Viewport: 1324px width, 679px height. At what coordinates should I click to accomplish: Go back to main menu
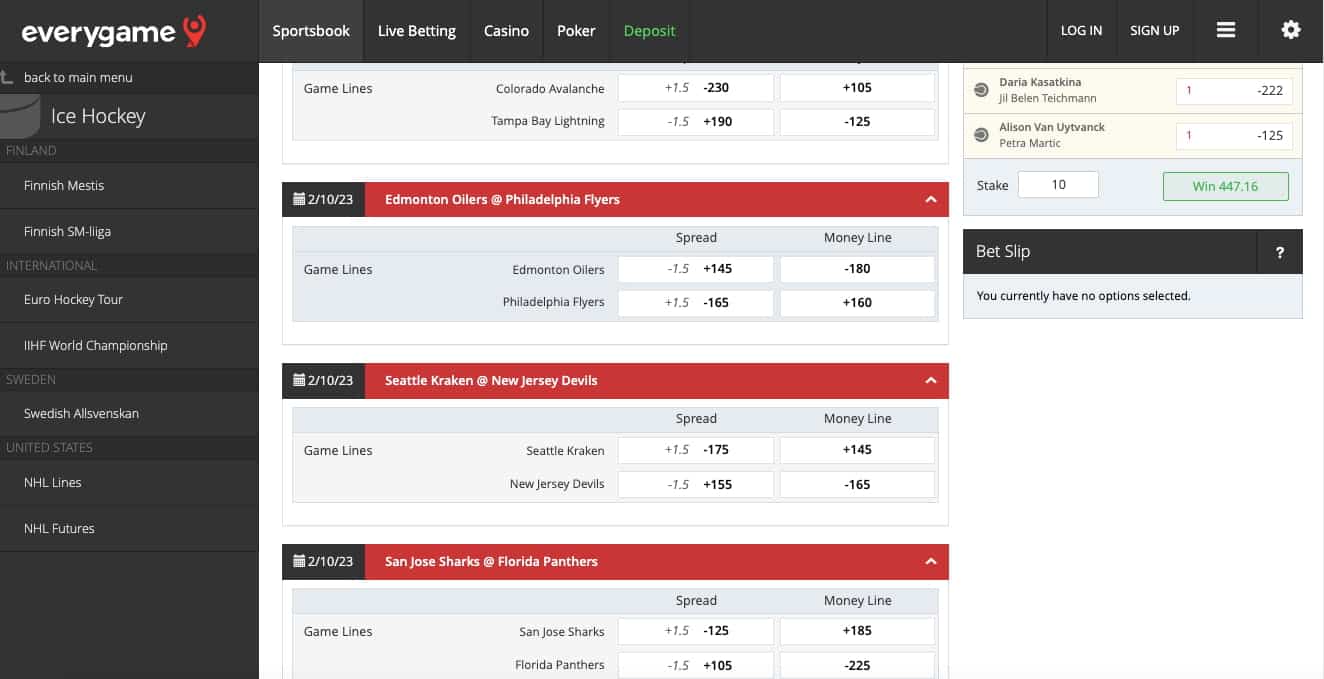78,77
